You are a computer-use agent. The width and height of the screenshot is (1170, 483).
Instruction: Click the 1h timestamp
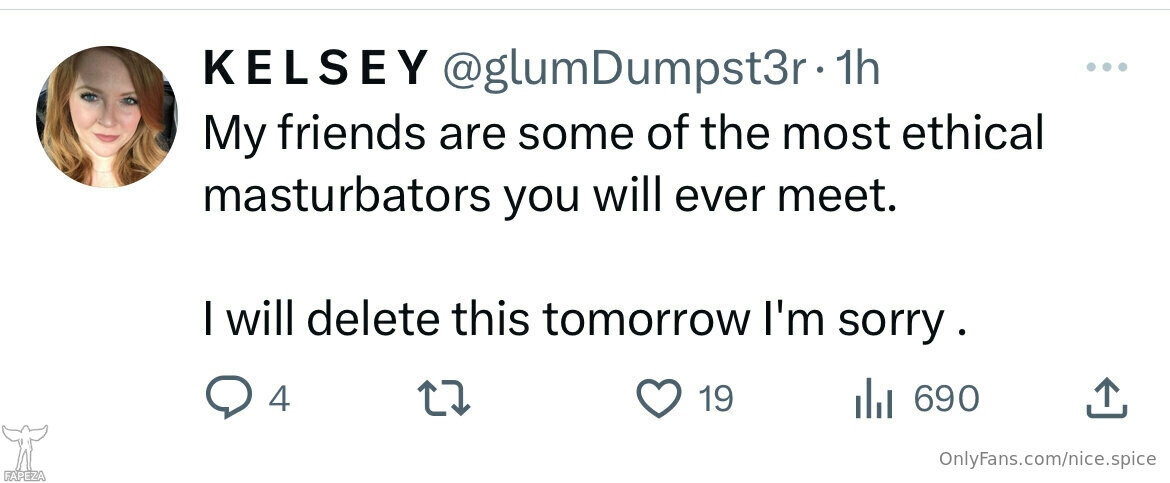tap(857, 69)
